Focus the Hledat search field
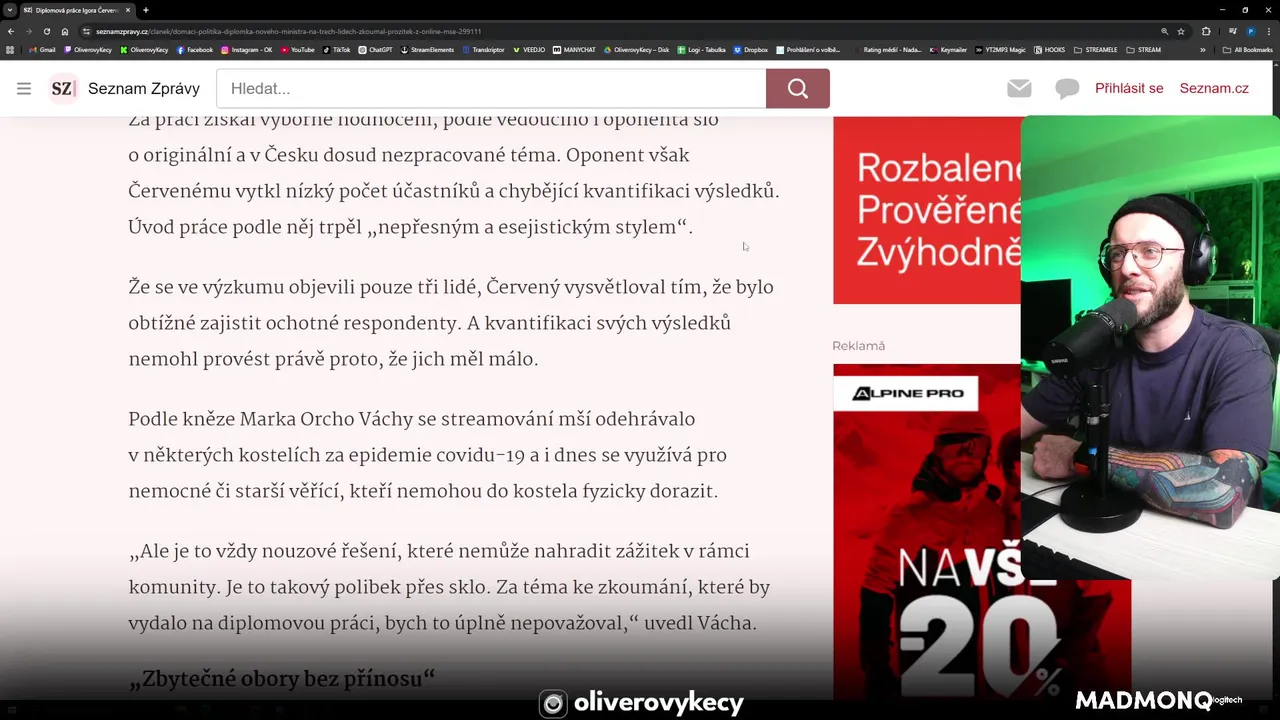Viewport: 1280px width, 720px height. coord(491,88)
